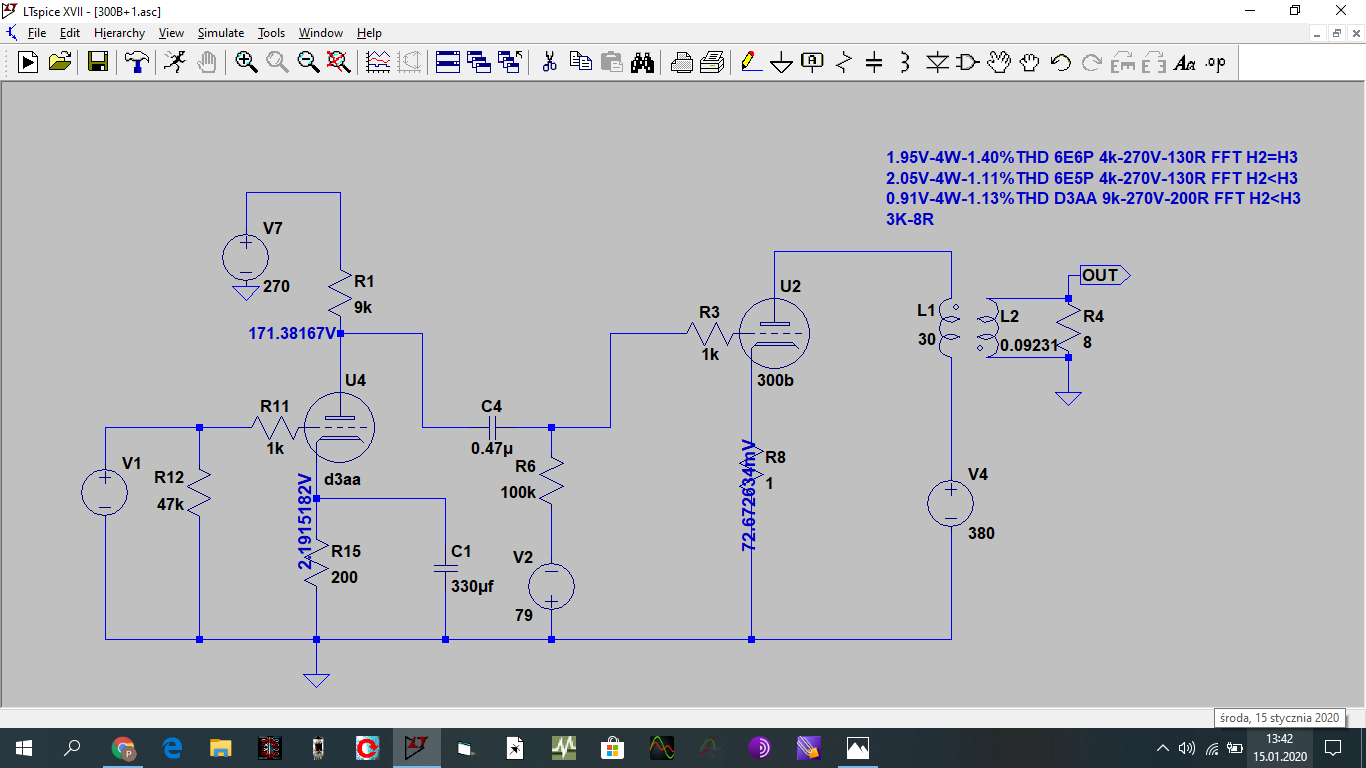Click the Print printer icon
1366x768 pixels.
(x=682, y=62)
